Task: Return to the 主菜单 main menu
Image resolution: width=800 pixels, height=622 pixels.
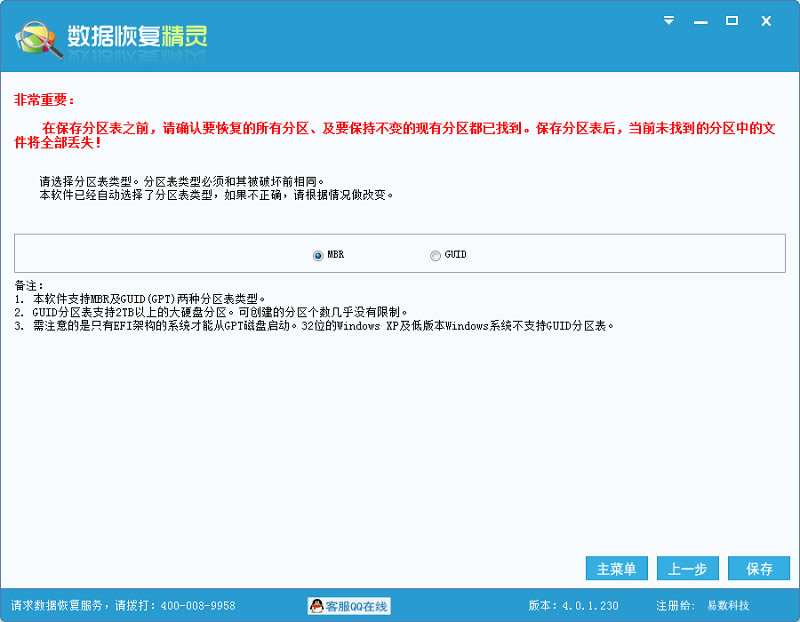Action: 617,568
